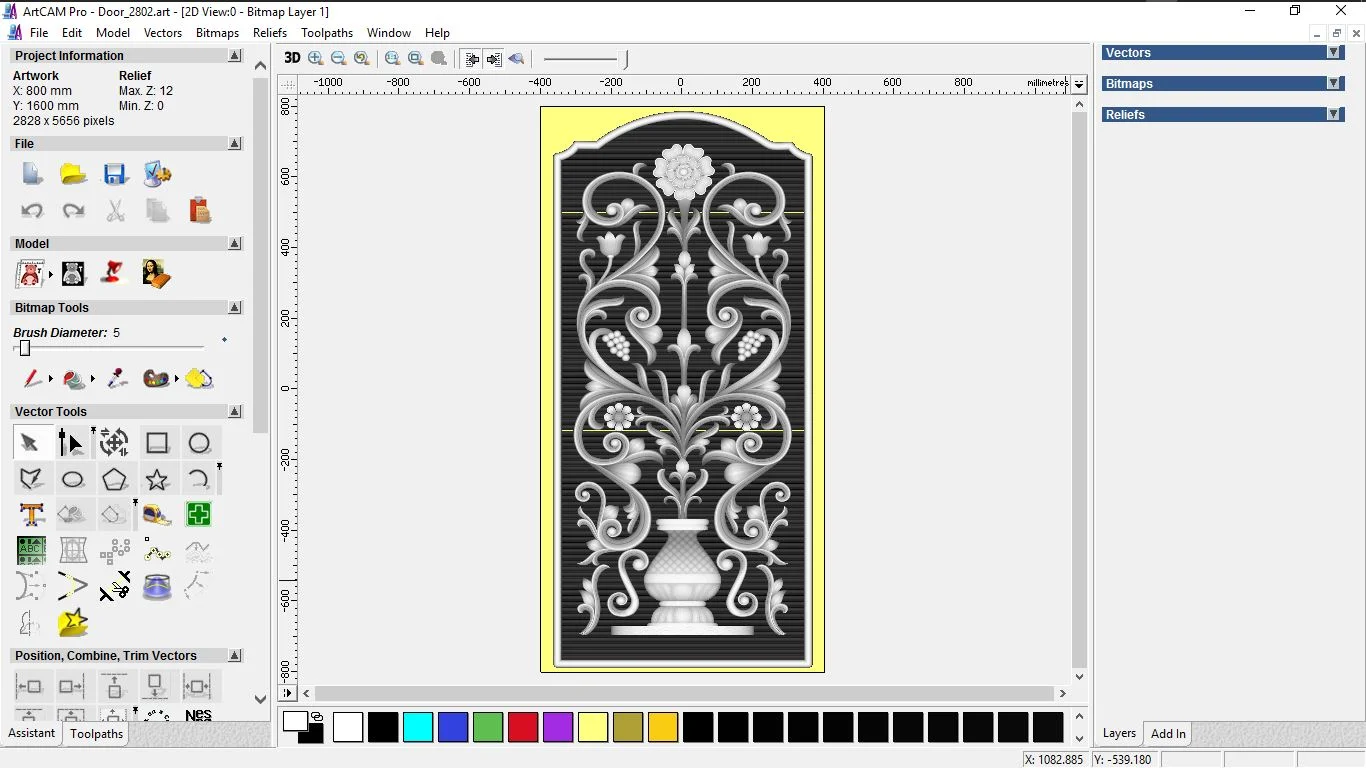Screen dimensions: 1366x768
Task: Open file using the yellow folder icon
Action: pos(73,175)
